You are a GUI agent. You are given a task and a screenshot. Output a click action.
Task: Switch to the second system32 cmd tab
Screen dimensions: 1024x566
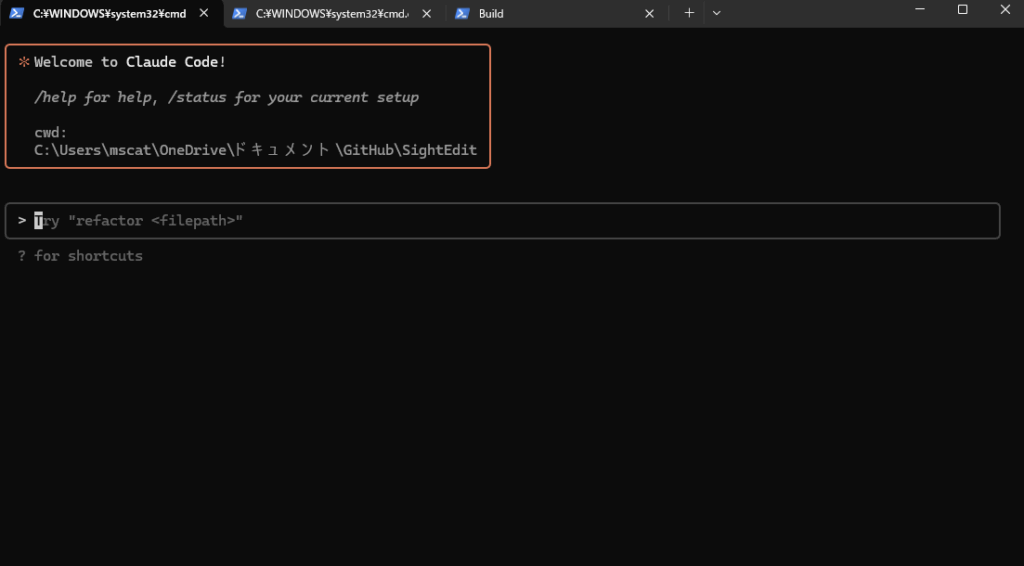332,14
